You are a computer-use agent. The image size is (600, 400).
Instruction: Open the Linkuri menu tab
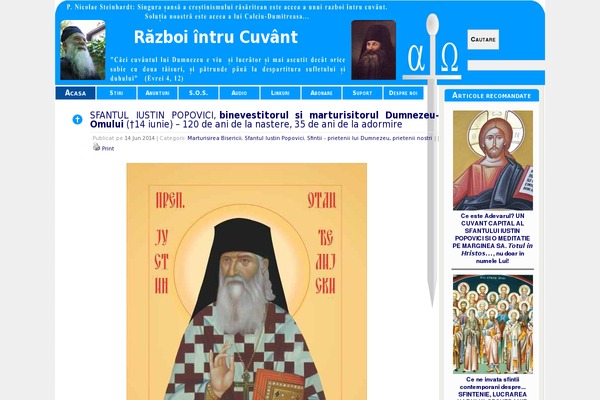(280, 93)
